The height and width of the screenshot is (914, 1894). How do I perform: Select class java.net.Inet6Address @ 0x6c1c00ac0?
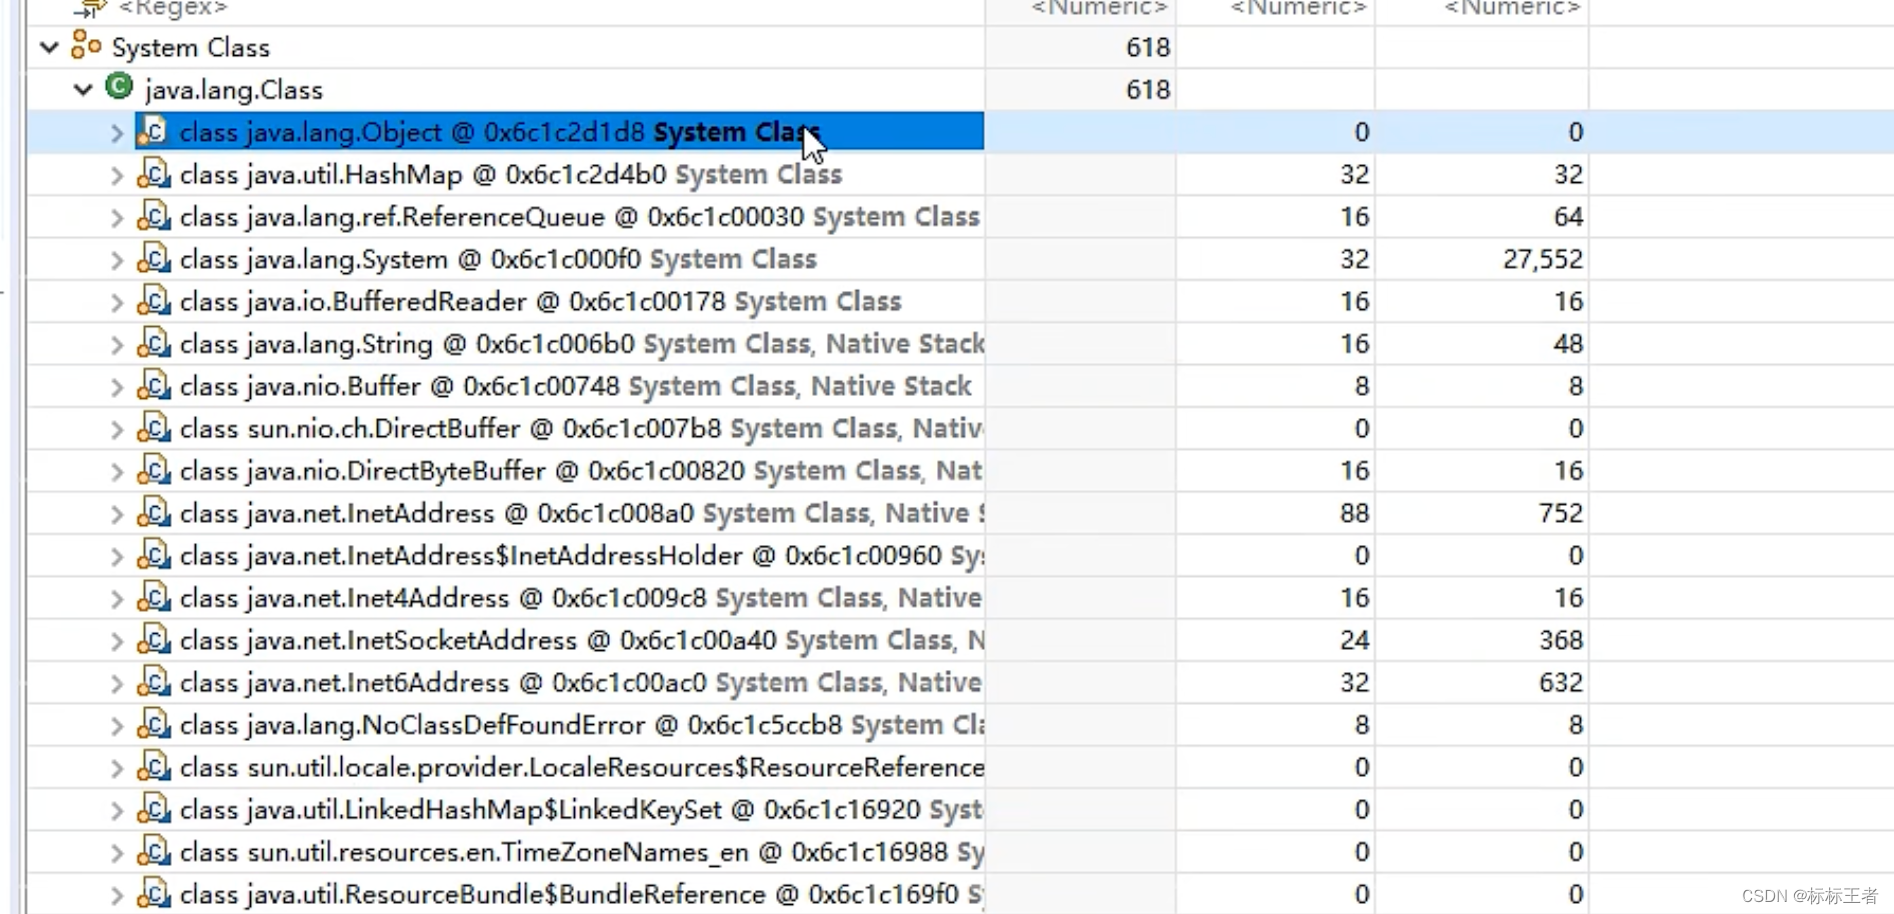tap(581, 683)
